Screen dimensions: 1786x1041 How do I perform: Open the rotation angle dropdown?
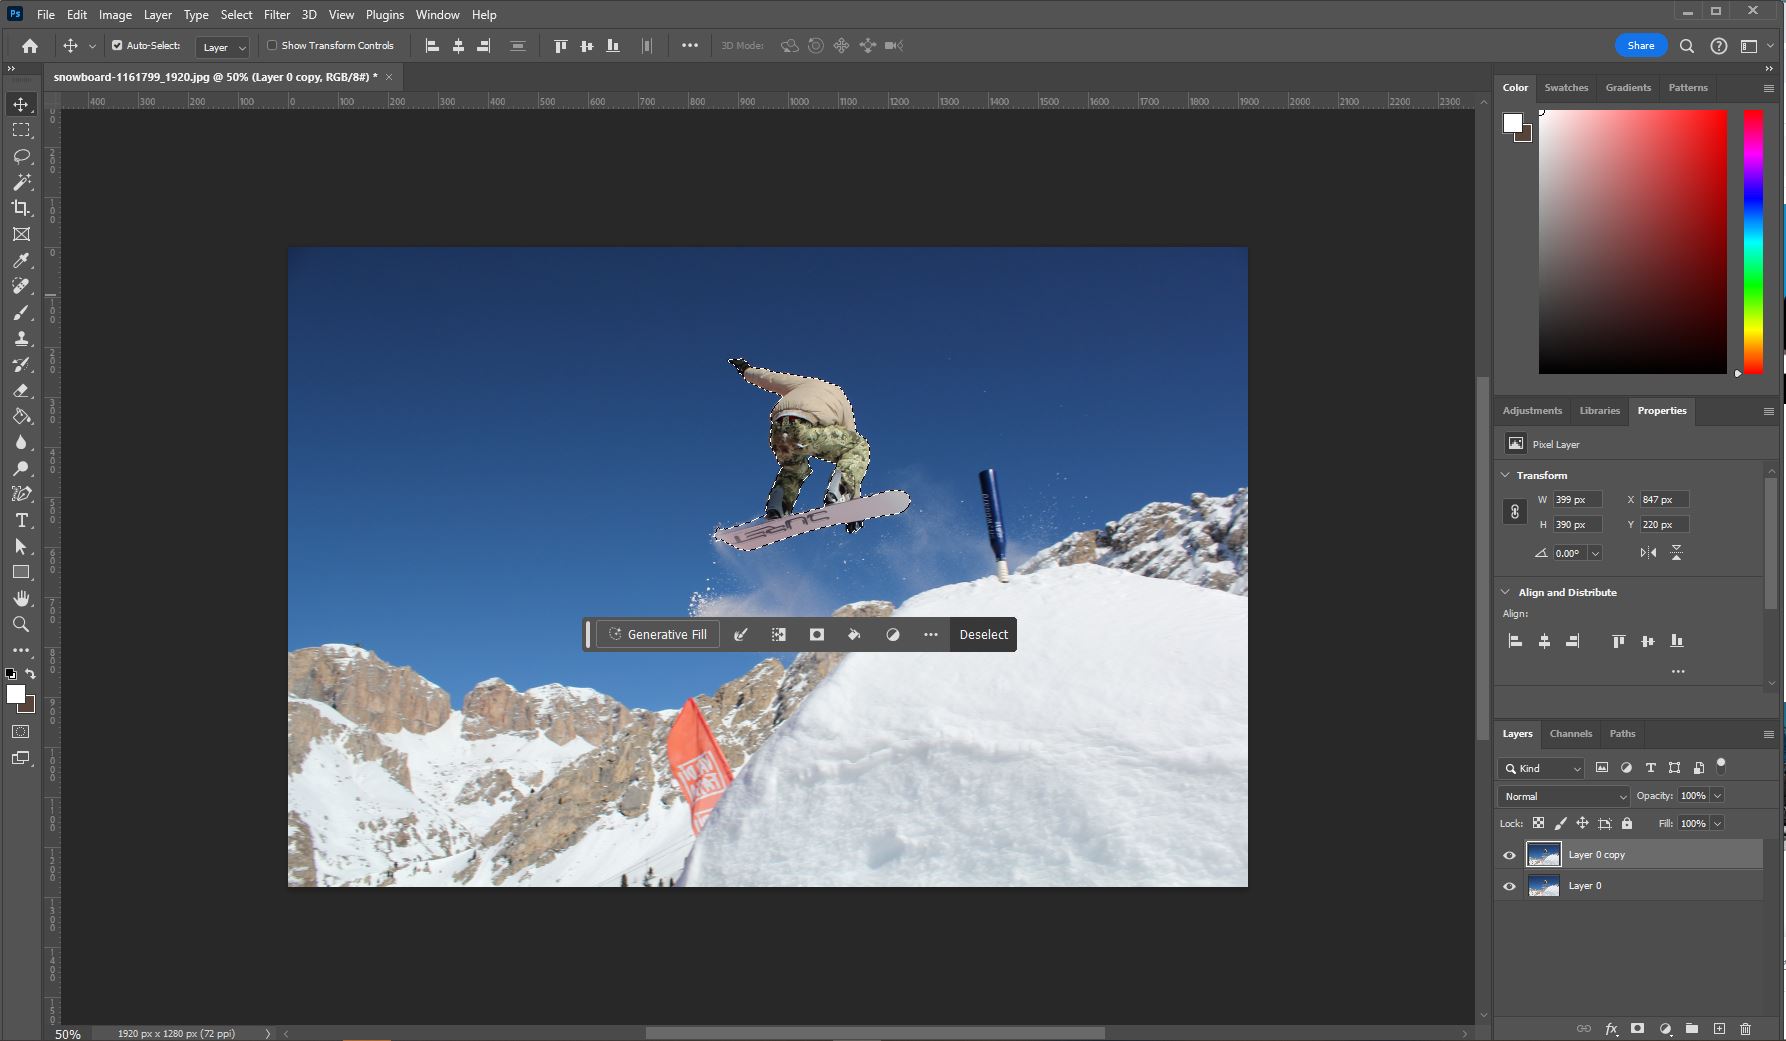tap(1595, 553)
